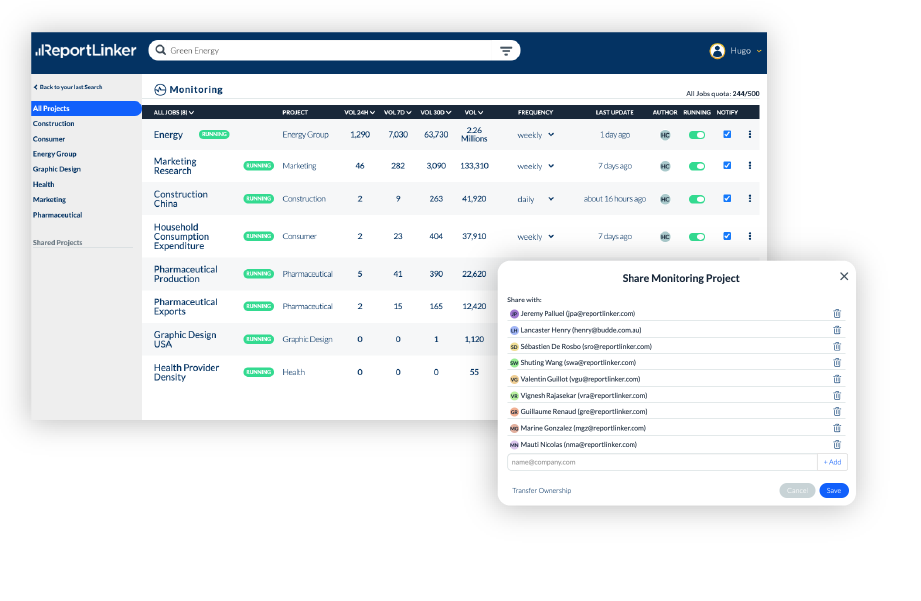The height and width of the screenshot is (601, 921).
Task: Click the ReportLinker logo
Action: 86,51
